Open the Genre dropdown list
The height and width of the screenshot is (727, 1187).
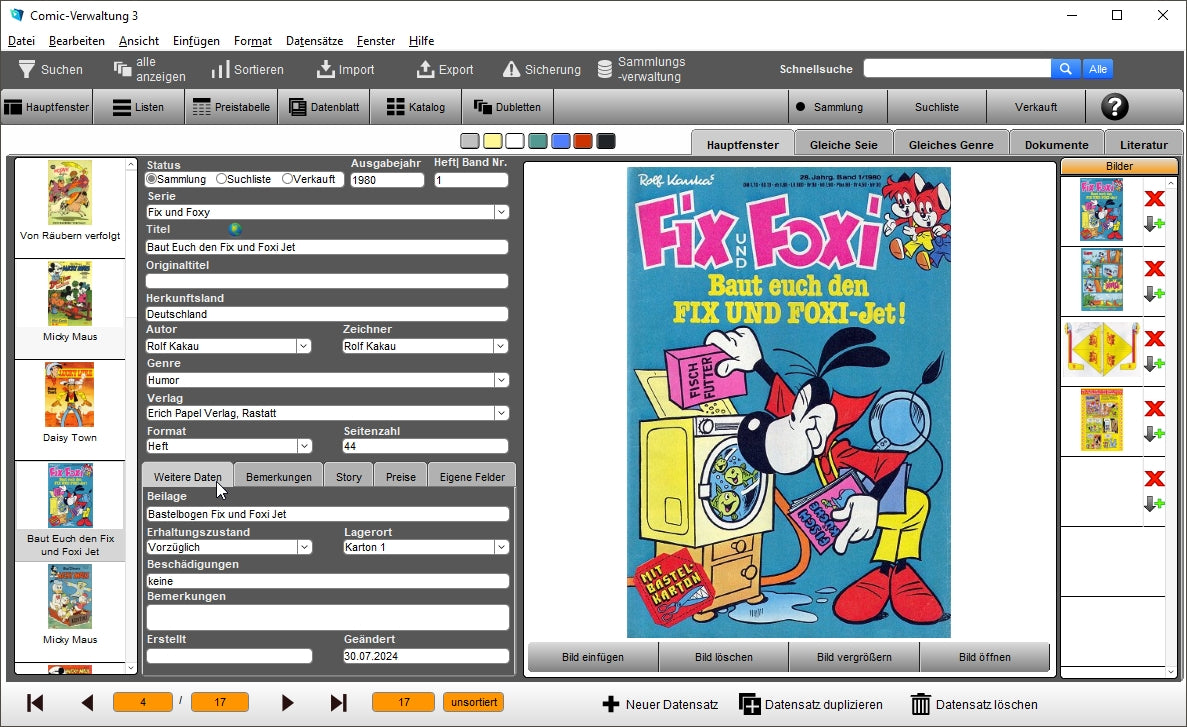pos(500,380)
